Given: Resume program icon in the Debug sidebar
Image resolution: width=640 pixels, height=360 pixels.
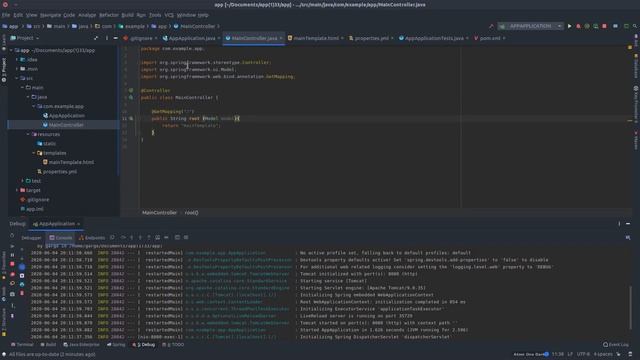Looking at the screenshot, I should pos(12,246).
